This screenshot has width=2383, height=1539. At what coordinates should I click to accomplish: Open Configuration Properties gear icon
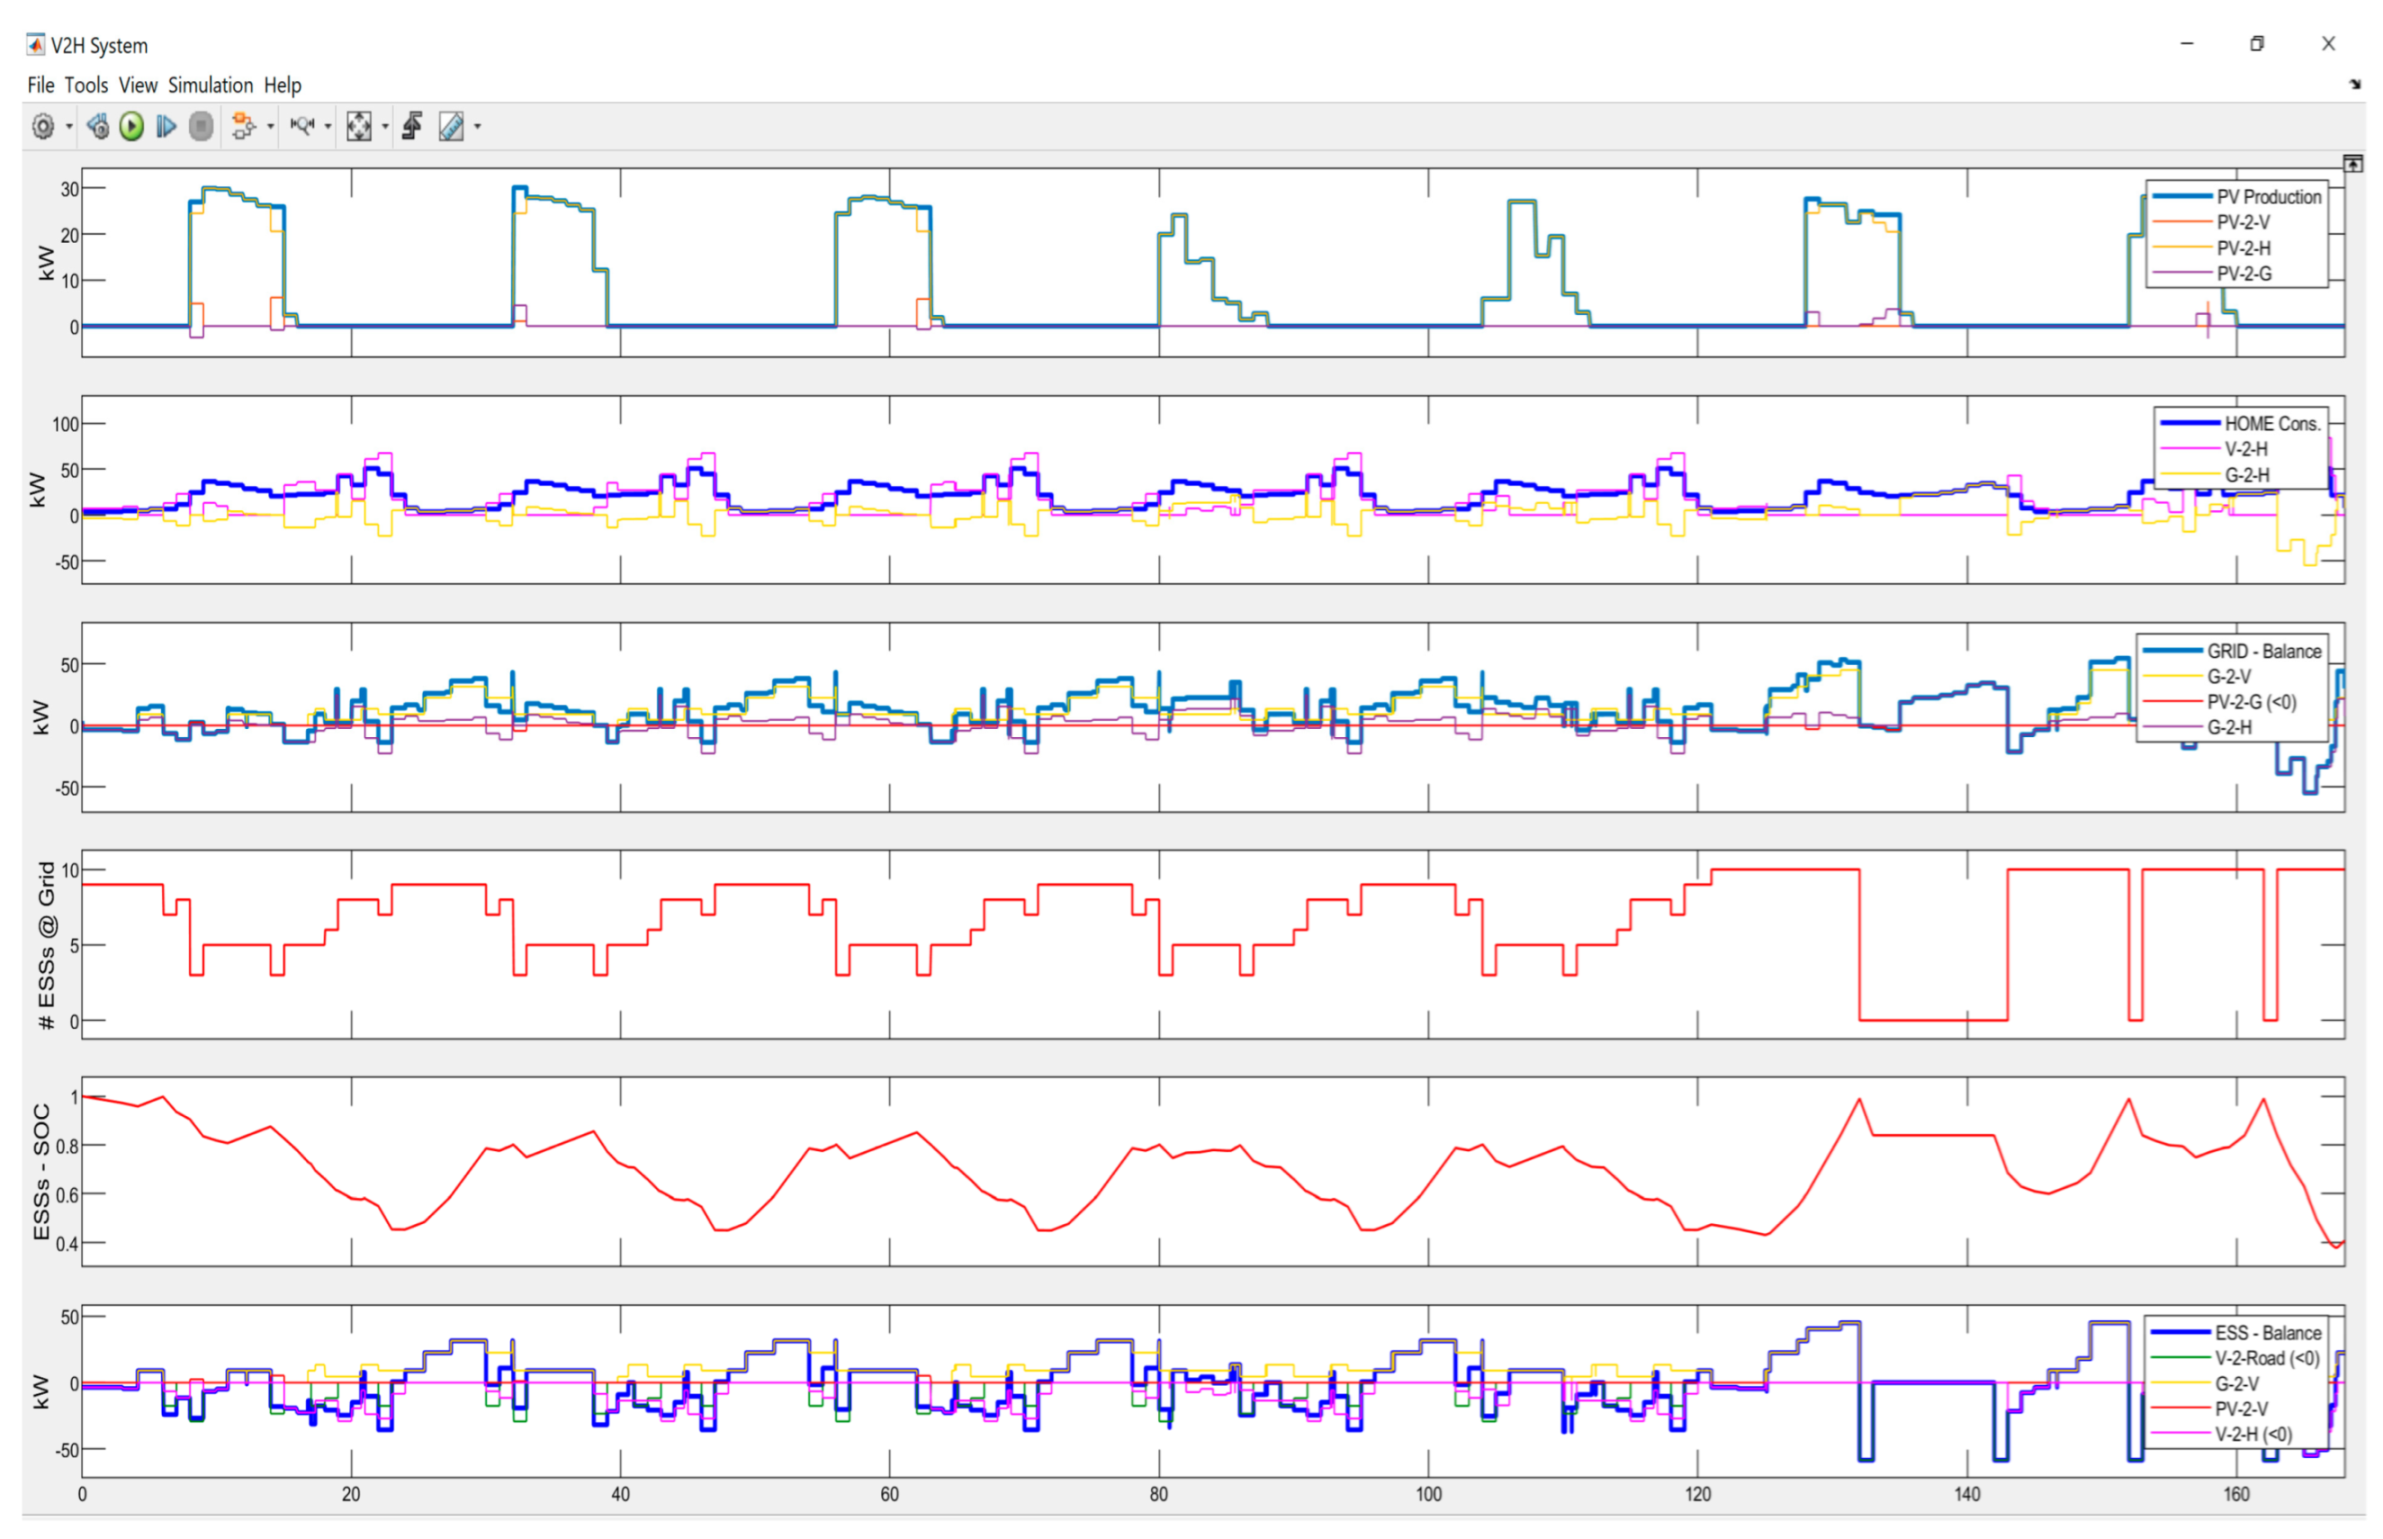click(43, 127)
